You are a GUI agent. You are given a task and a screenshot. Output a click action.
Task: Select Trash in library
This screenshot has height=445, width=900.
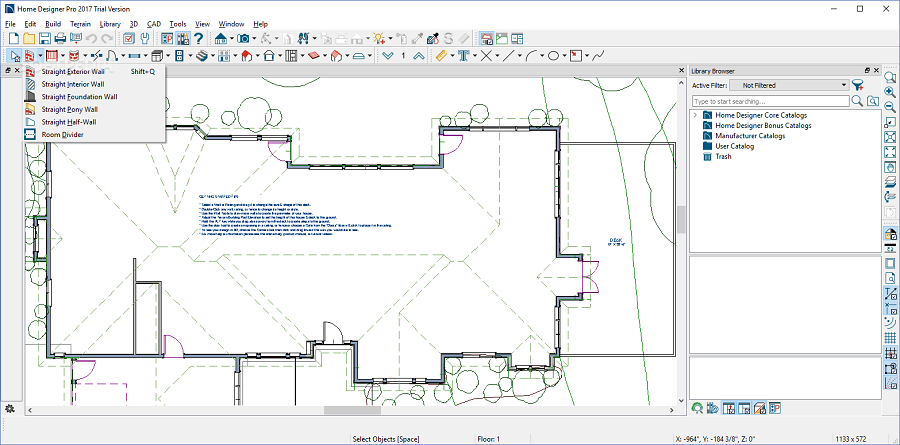coord(723,157)
